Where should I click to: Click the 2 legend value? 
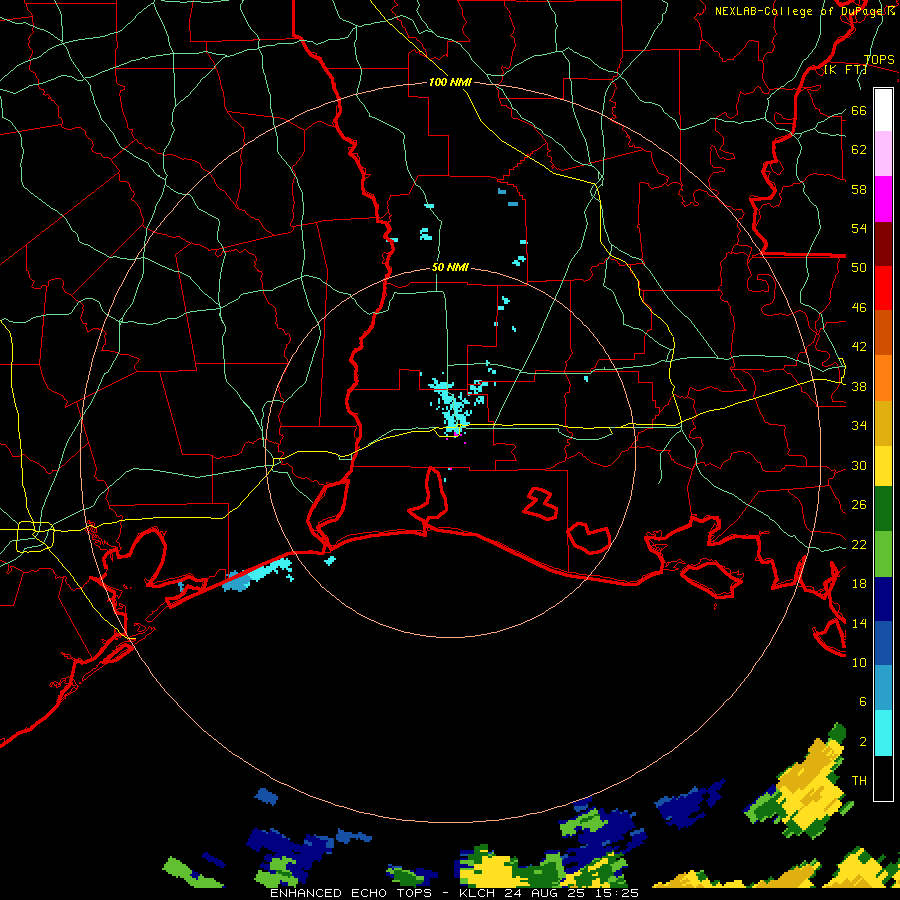[863, 742]
